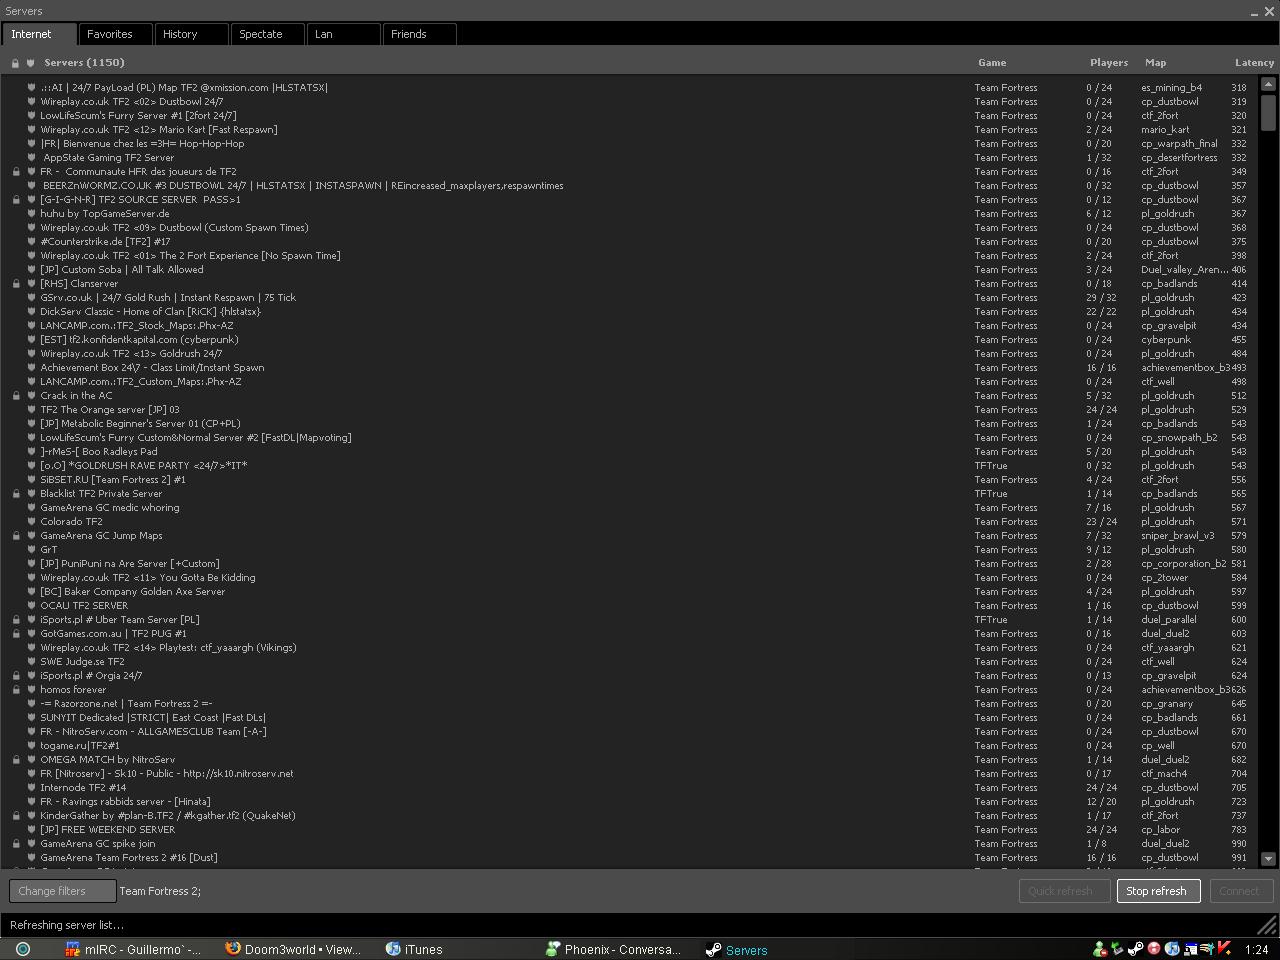Switch to the Spectate tab

267,34
